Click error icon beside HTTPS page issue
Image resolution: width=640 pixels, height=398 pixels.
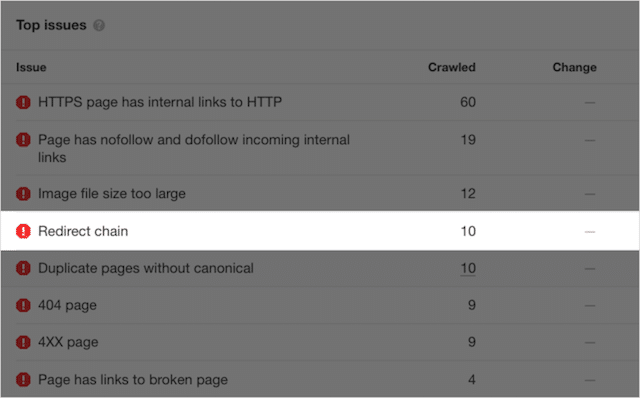pos(23,102)
